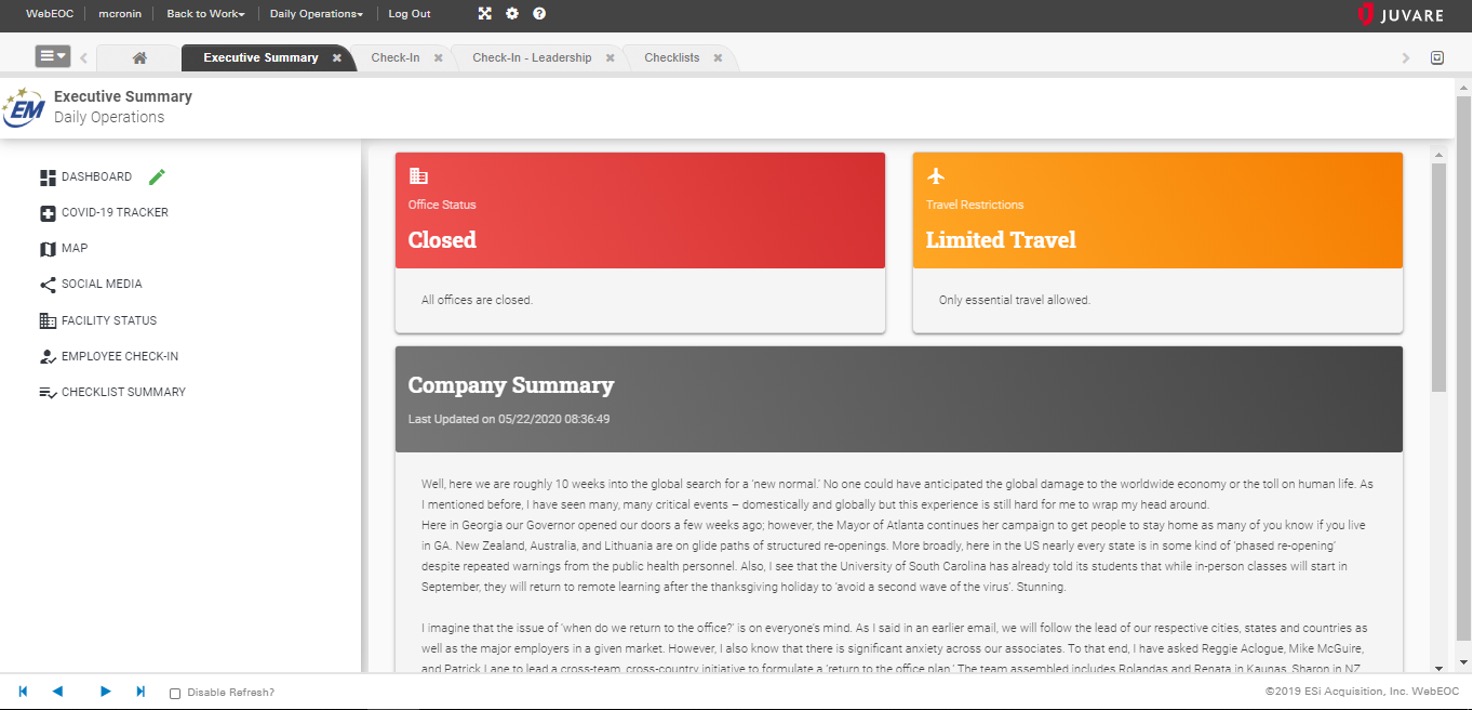
Task: Close the Check-In - Leadership tab
Action: point(610,58)
